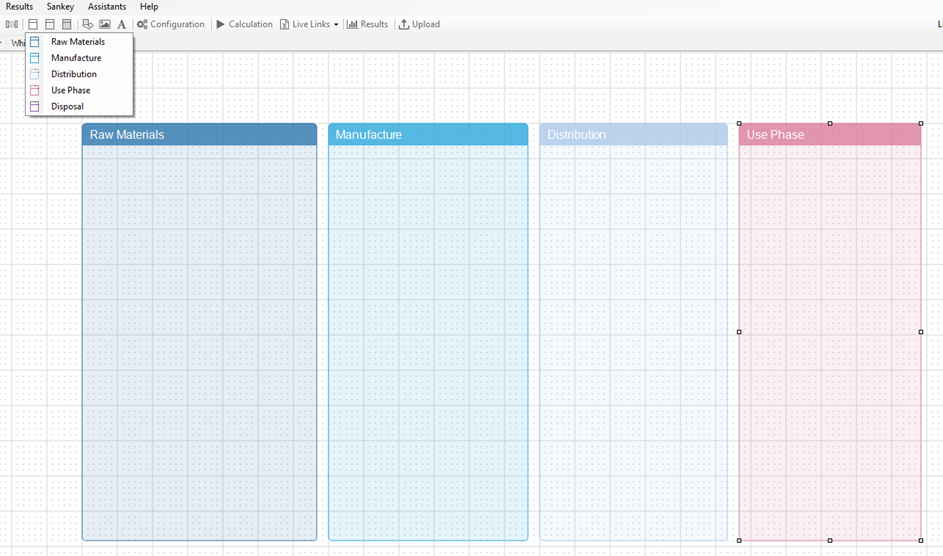Open the Assistants menu

pyautogui.click(x=107, y=7)
